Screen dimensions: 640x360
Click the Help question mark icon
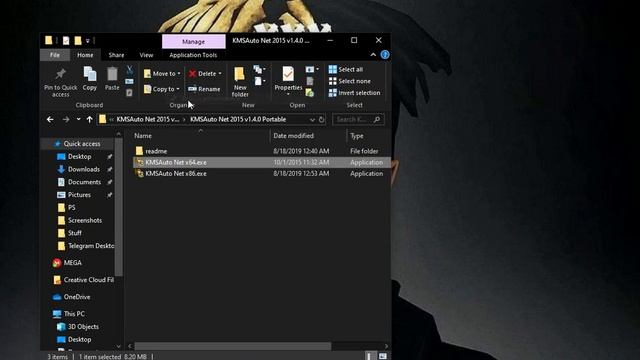(x=385, y=55)
